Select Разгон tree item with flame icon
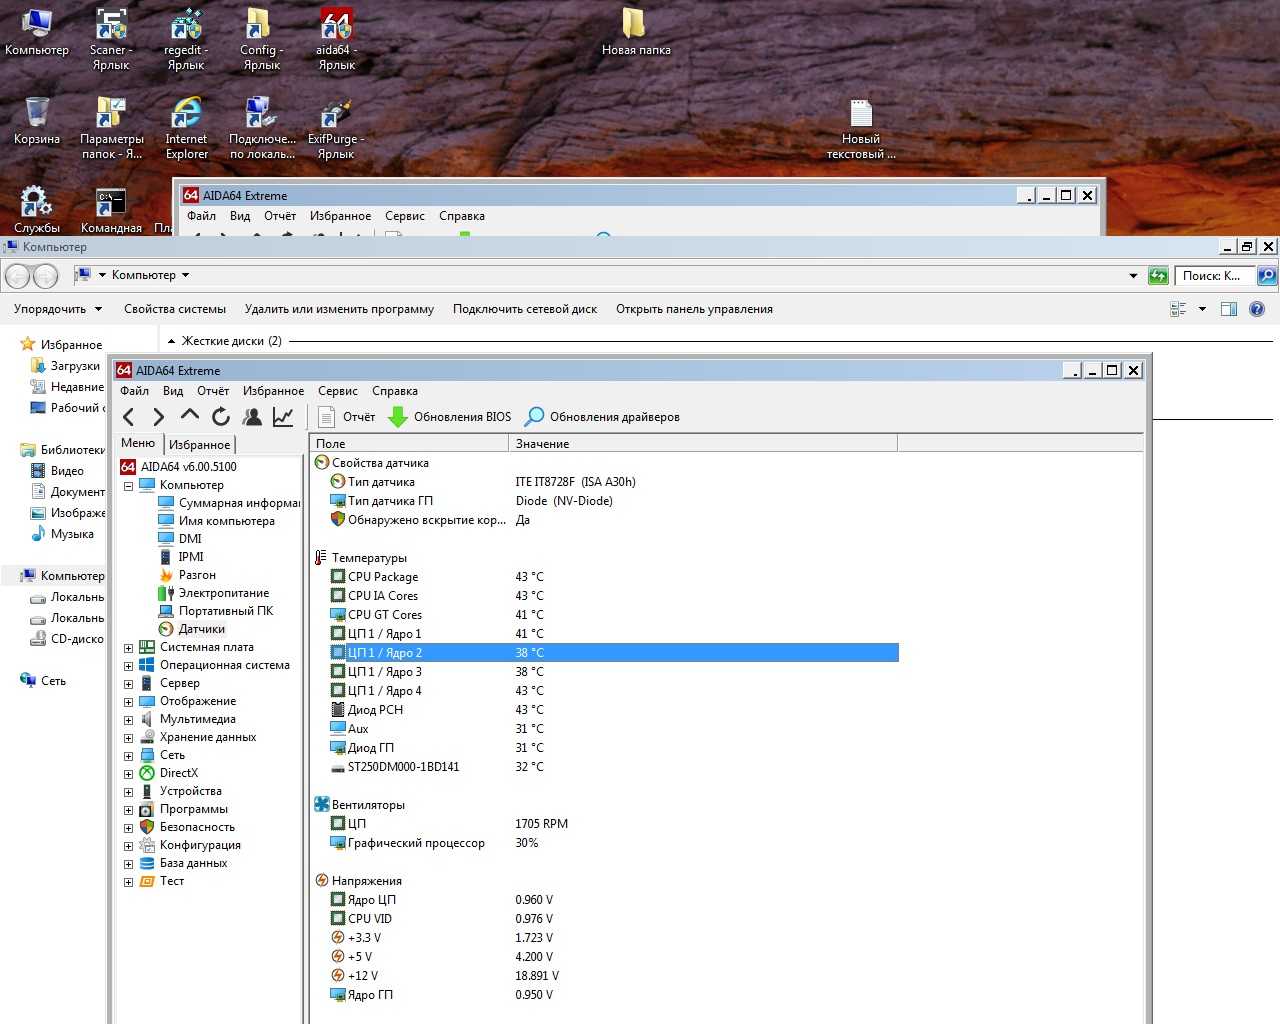 click(x=187, y=575)
